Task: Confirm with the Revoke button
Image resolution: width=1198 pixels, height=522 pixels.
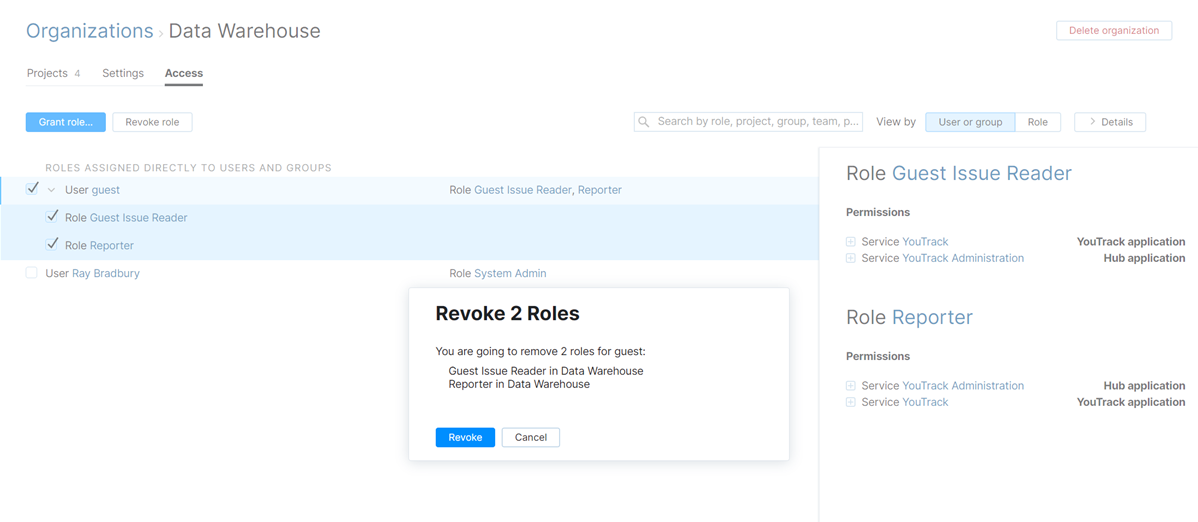Action: pyautogui.click(x=465, y=437)
